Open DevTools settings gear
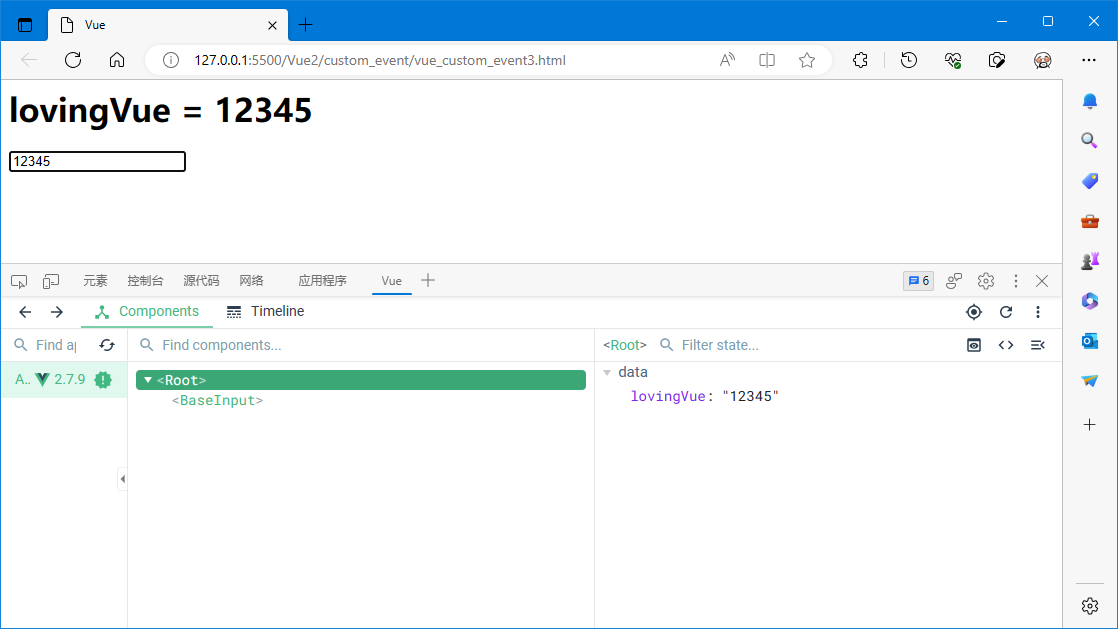The image size is (1118, 629). pos(986,281)
